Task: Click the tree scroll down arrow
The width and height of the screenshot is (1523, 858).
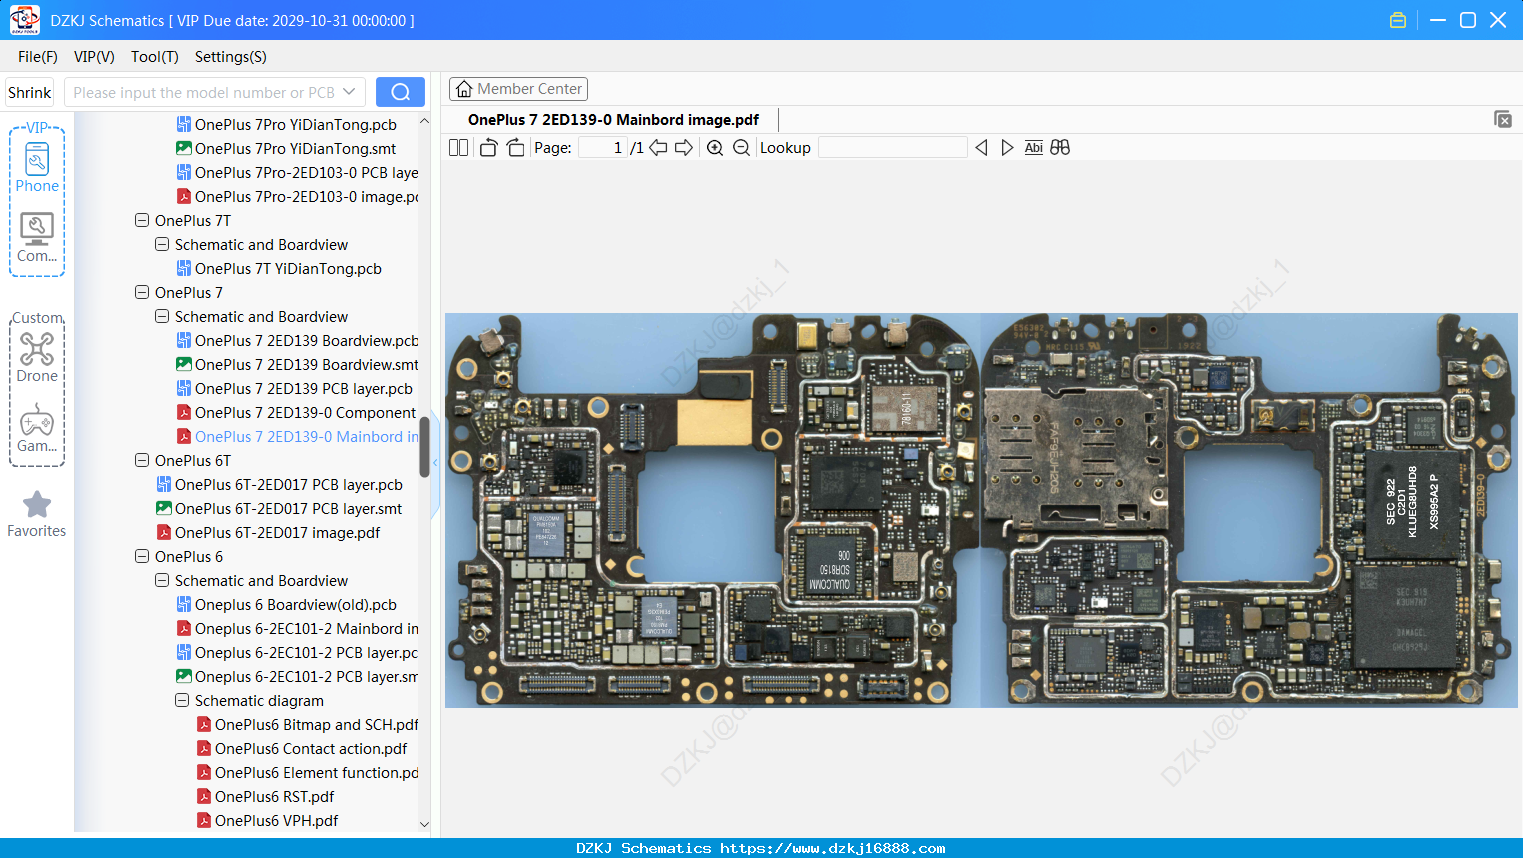Action: tap(424, 825)
